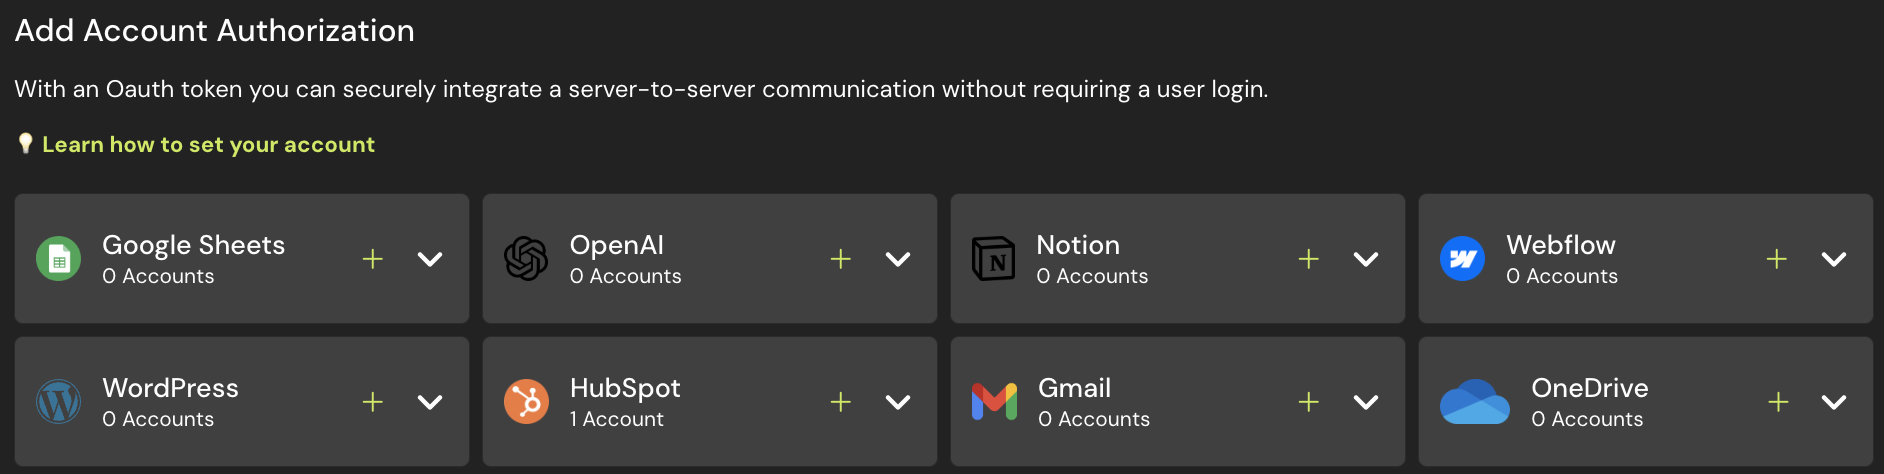Click the HubSpot logo icon
Screen dimensions: 1884x474
tap(526, 402)
